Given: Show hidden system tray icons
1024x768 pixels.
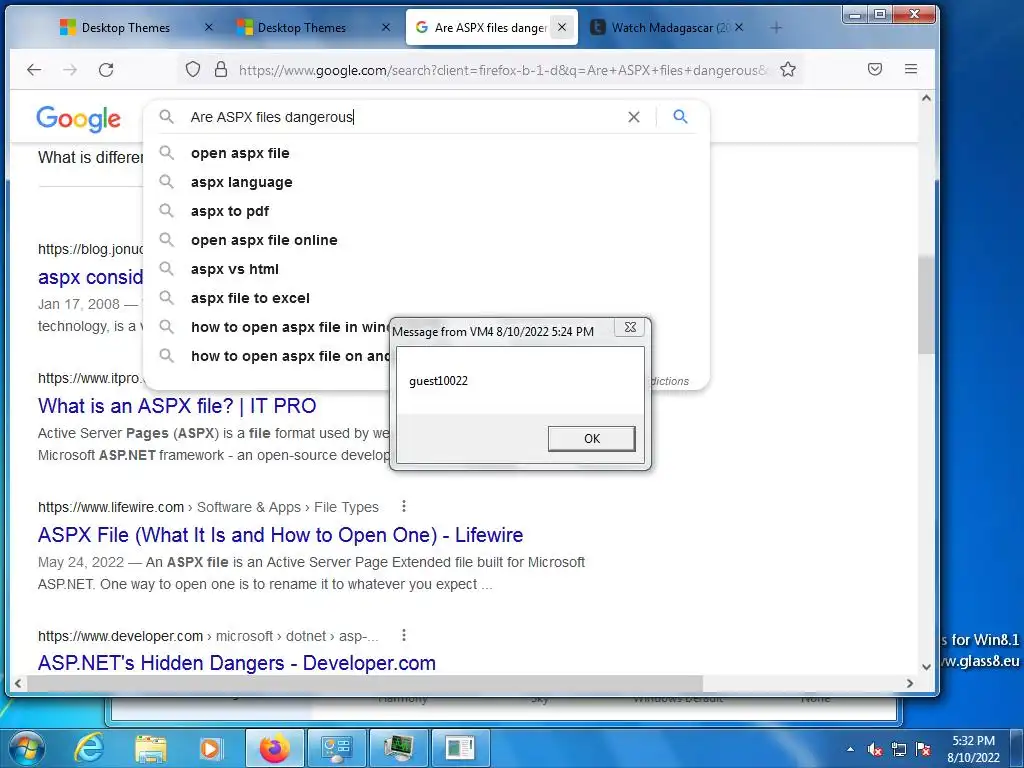Looking at the screenshot, I should point(850,749).
